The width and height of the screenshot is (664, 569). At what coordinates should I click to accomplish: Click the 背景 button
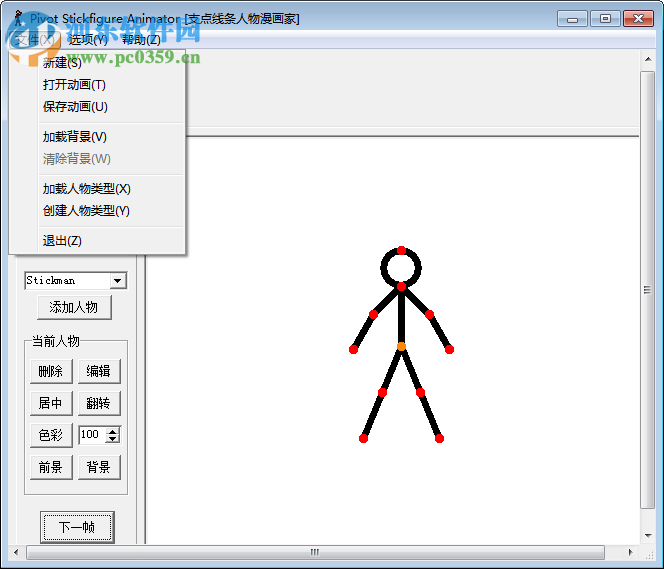point(99,467)
